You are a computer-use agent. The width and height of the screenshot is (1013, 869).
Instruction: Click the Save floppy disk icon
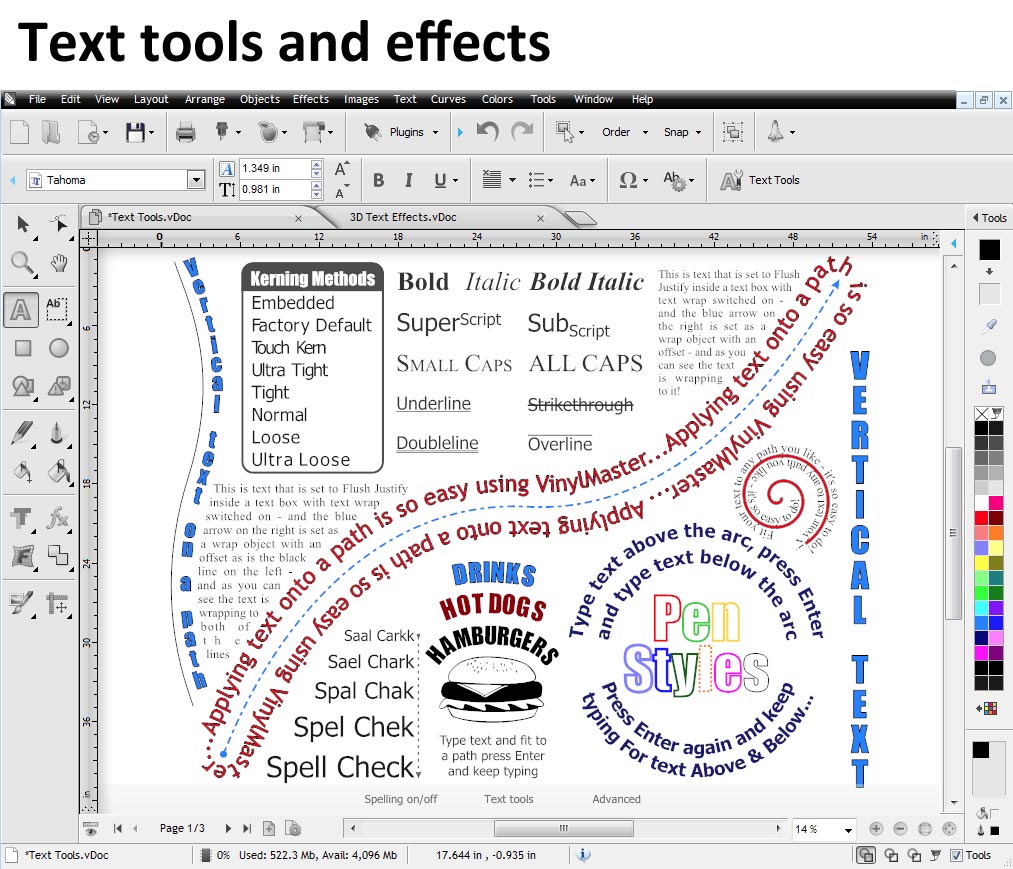coord(136,132)
